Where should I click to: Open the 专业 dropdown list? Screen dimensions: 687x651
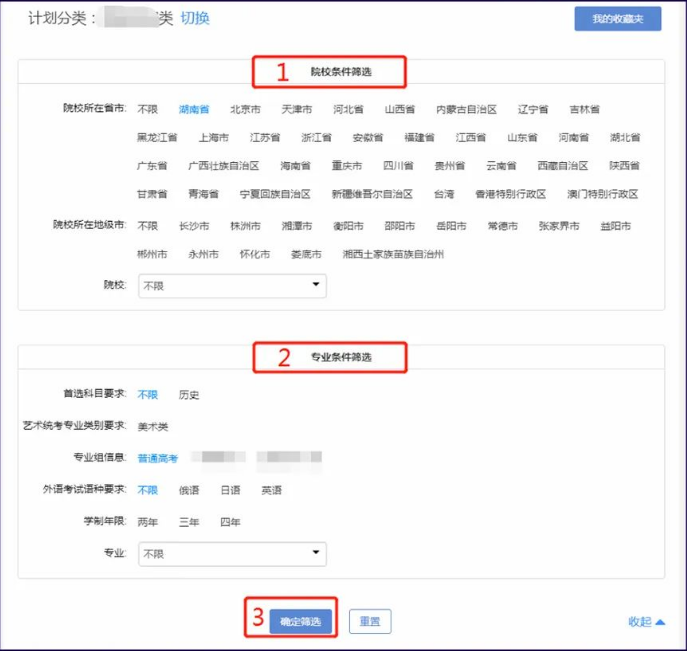pyautogui.click(x=232, y=552)
